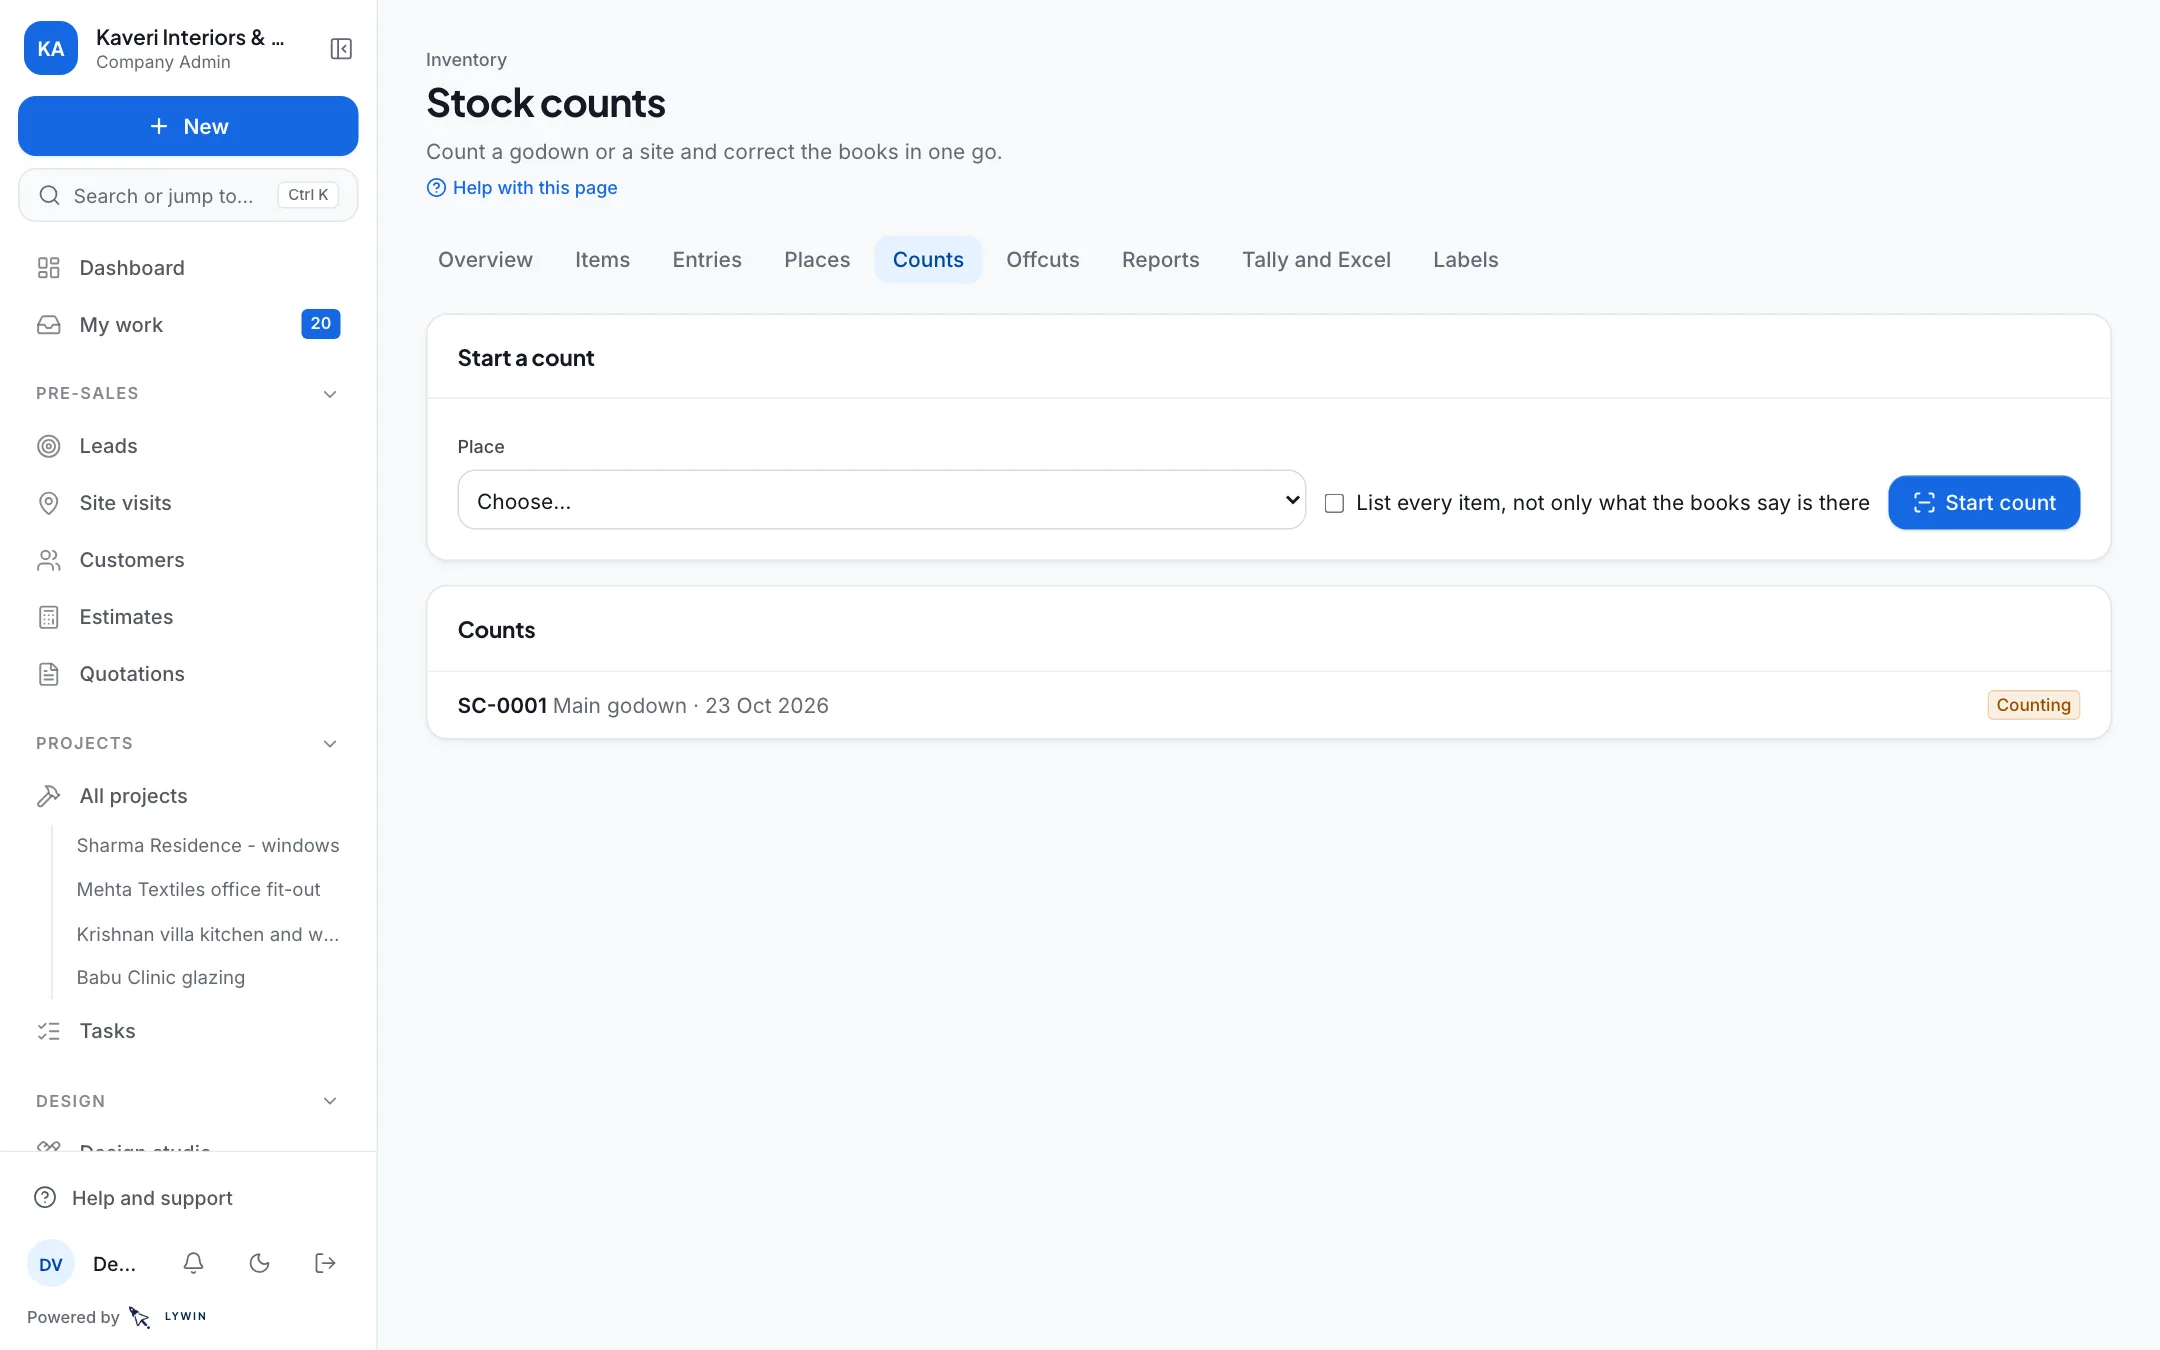Collapse the PRE-SALES section chevron
The image size is (2160, 1350).
click(330, 394)
